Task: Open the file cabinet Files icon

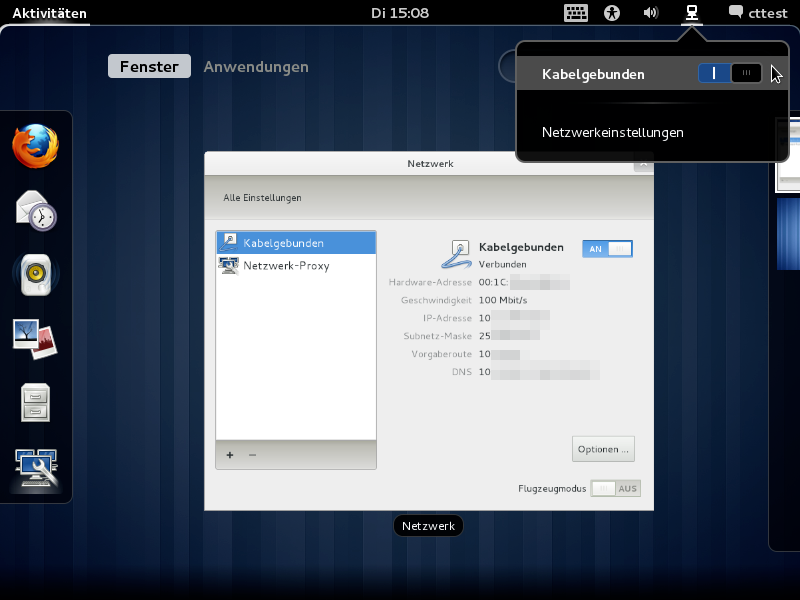Action: 35,403
